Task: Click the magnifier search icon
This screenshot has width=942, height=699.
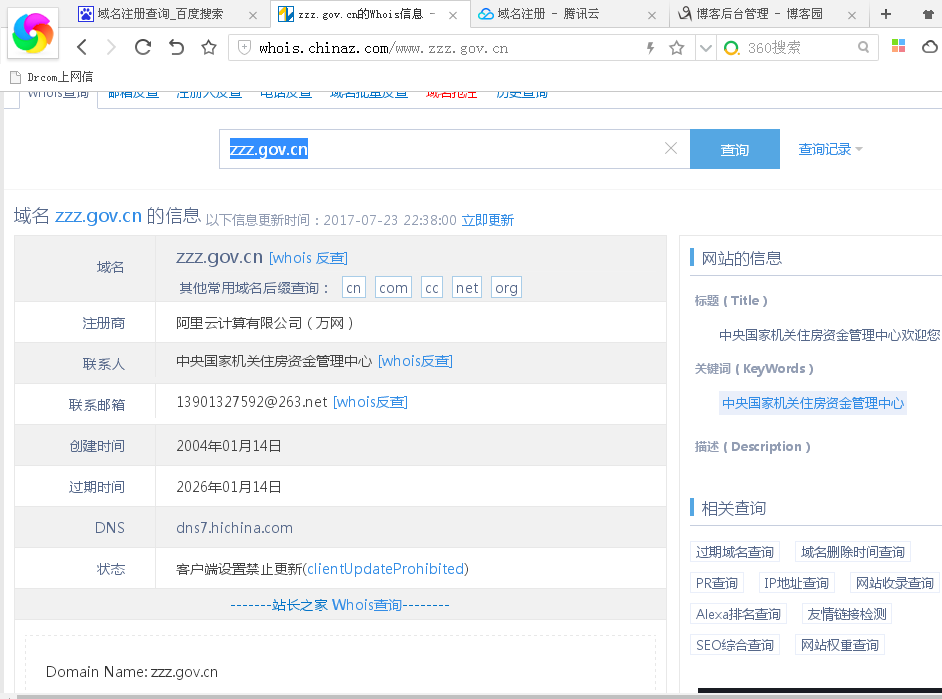Action: 863,47
